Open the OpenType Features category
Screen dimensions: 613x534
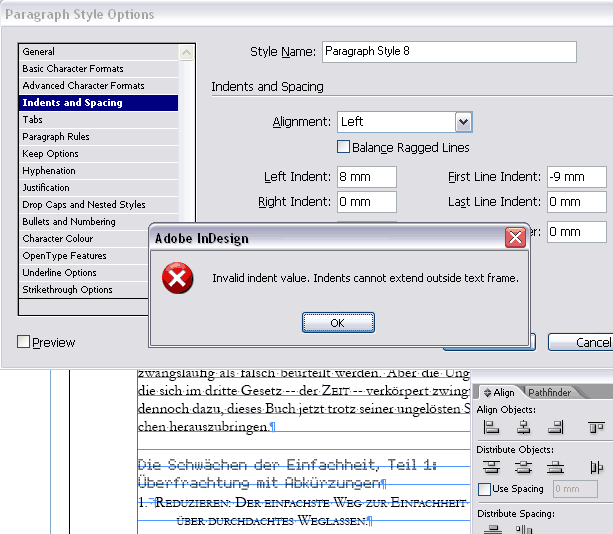coord(84,256)
